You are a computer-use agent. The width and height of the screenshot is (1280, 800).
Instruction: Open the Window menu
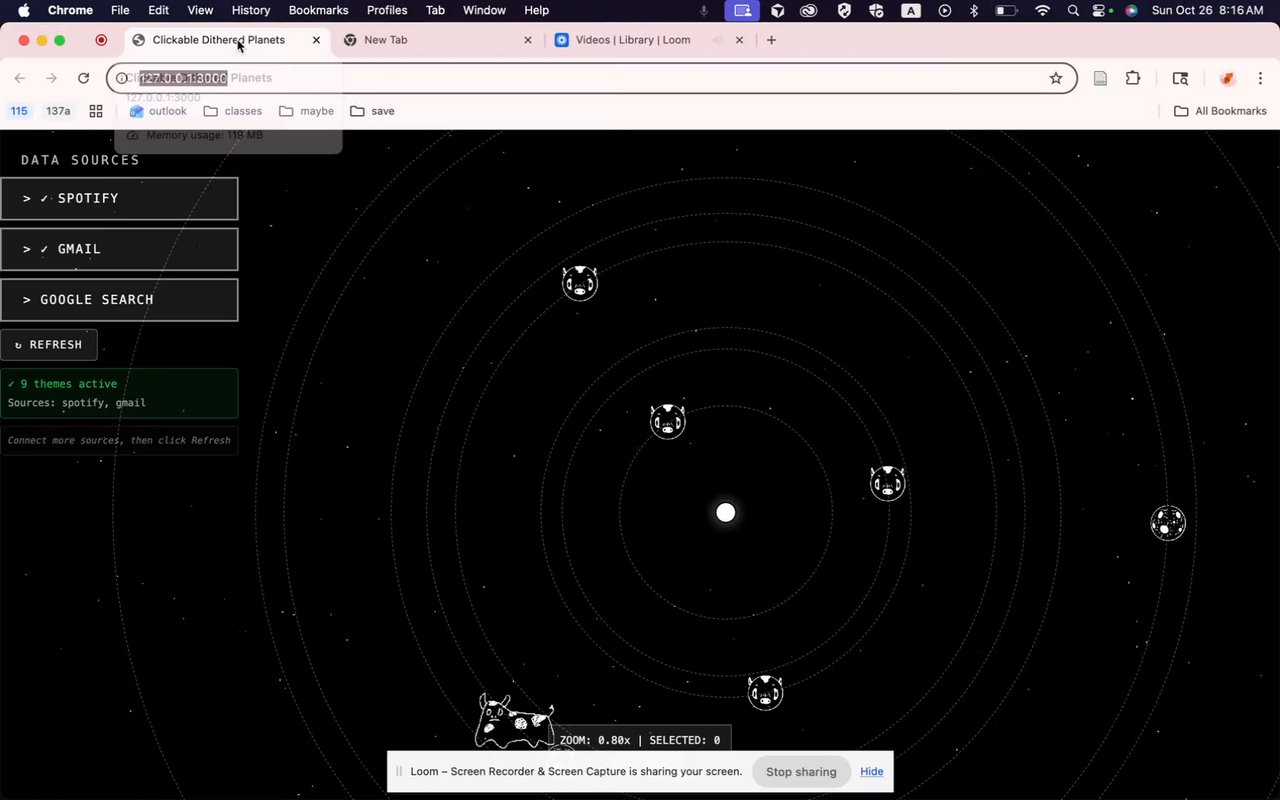(x=484, y=10)
